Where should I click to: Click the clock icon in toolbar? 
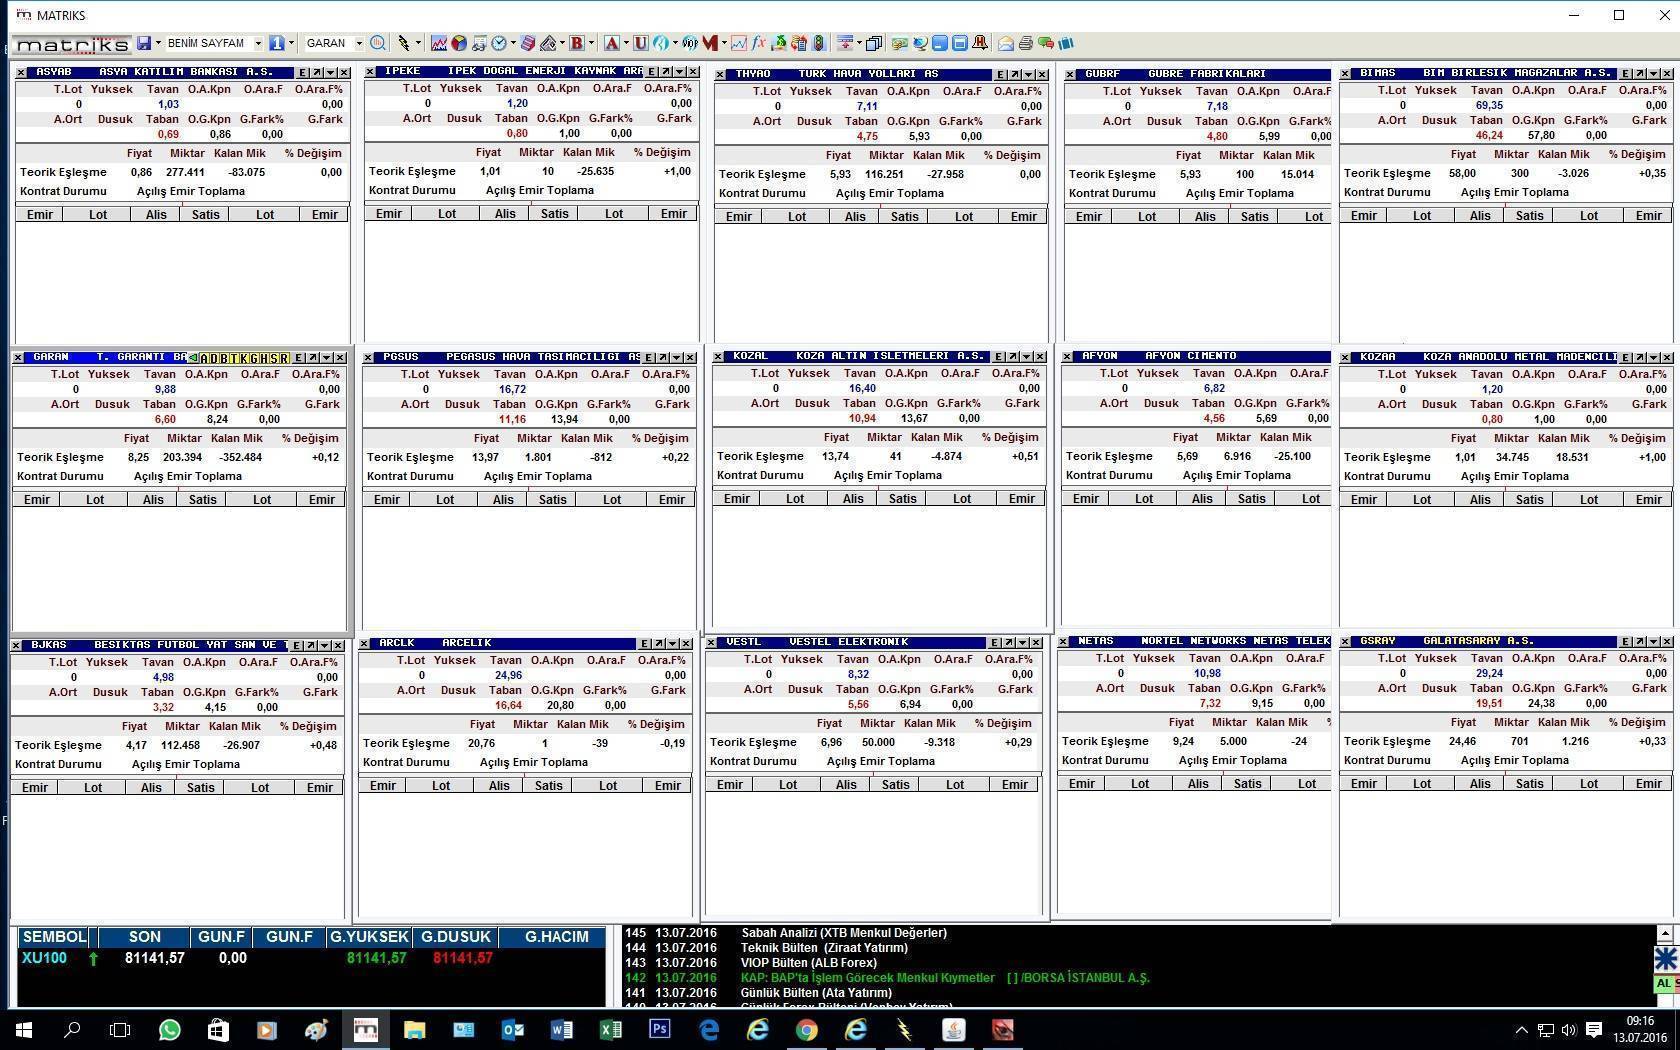pos(500,43)
